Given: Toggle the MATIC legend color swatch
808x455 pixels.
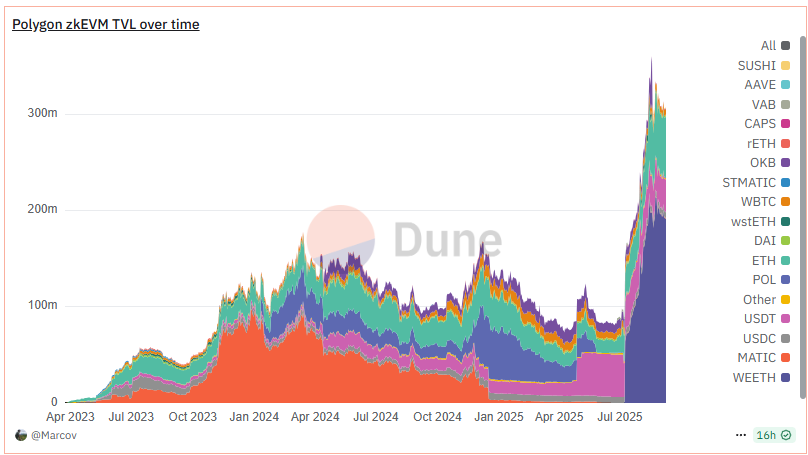Looking at the screenshot, I should pos(785,358).
